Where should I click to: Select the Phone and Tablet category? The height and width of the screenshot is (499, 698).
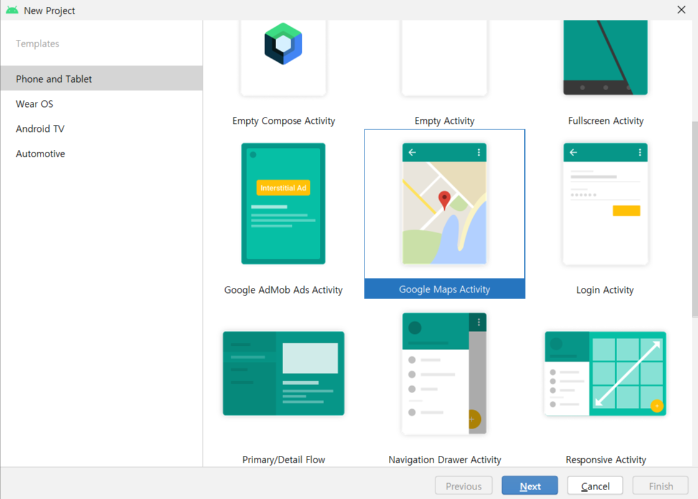(x=101, y=79)
